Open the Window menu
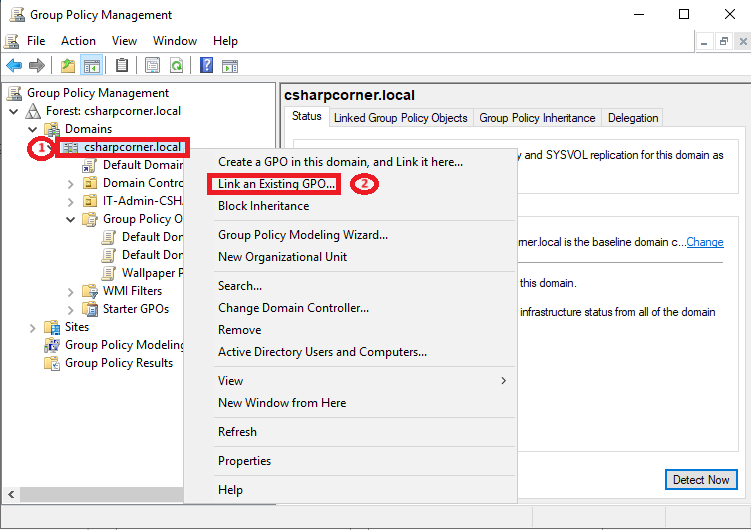This screenshot has width=751, height=530. (175, 41)
